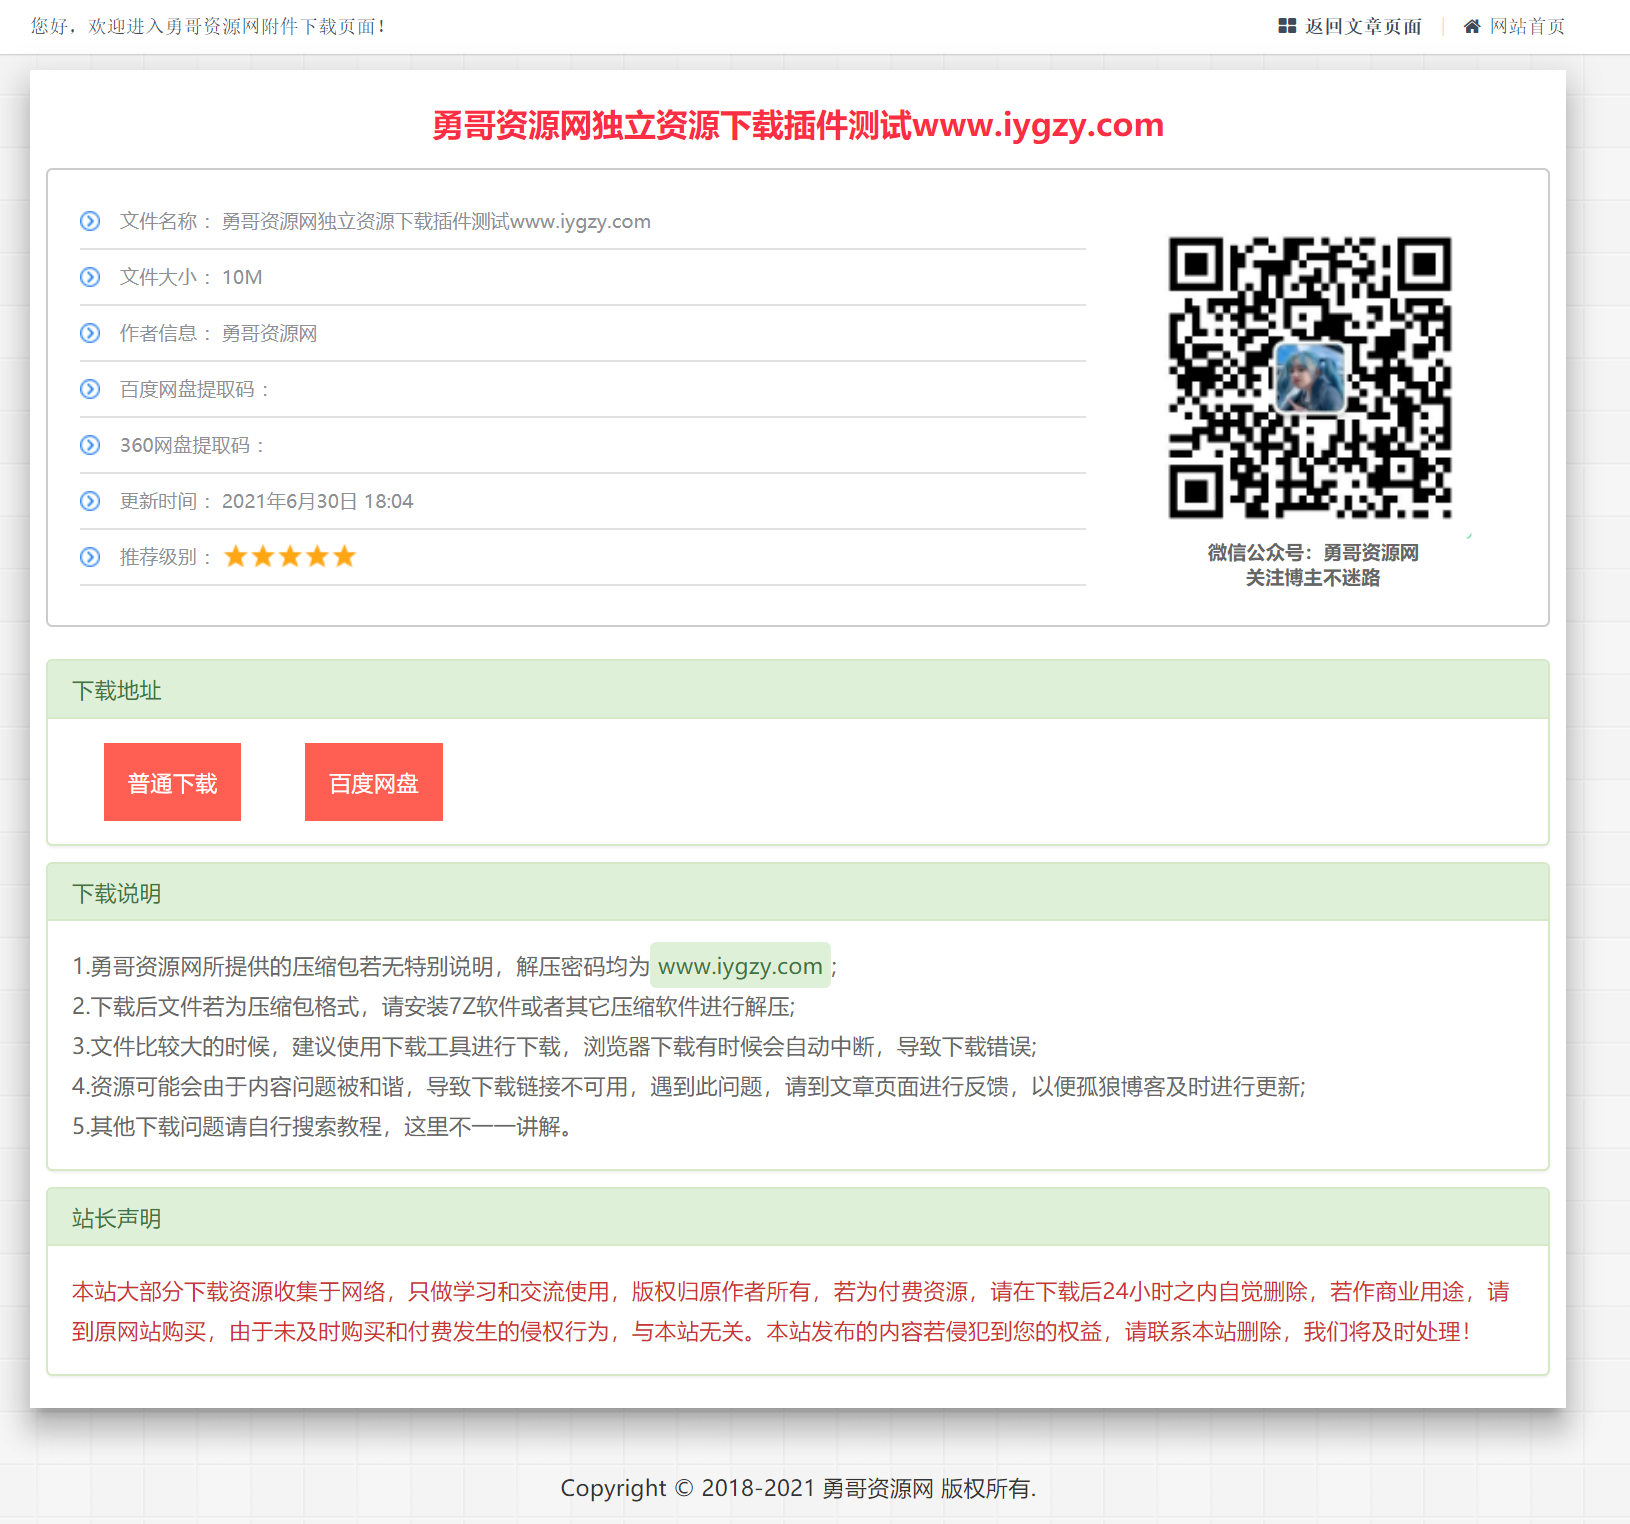
Task: Click the 下载地址 section header
Action: [x=798, y=690]
